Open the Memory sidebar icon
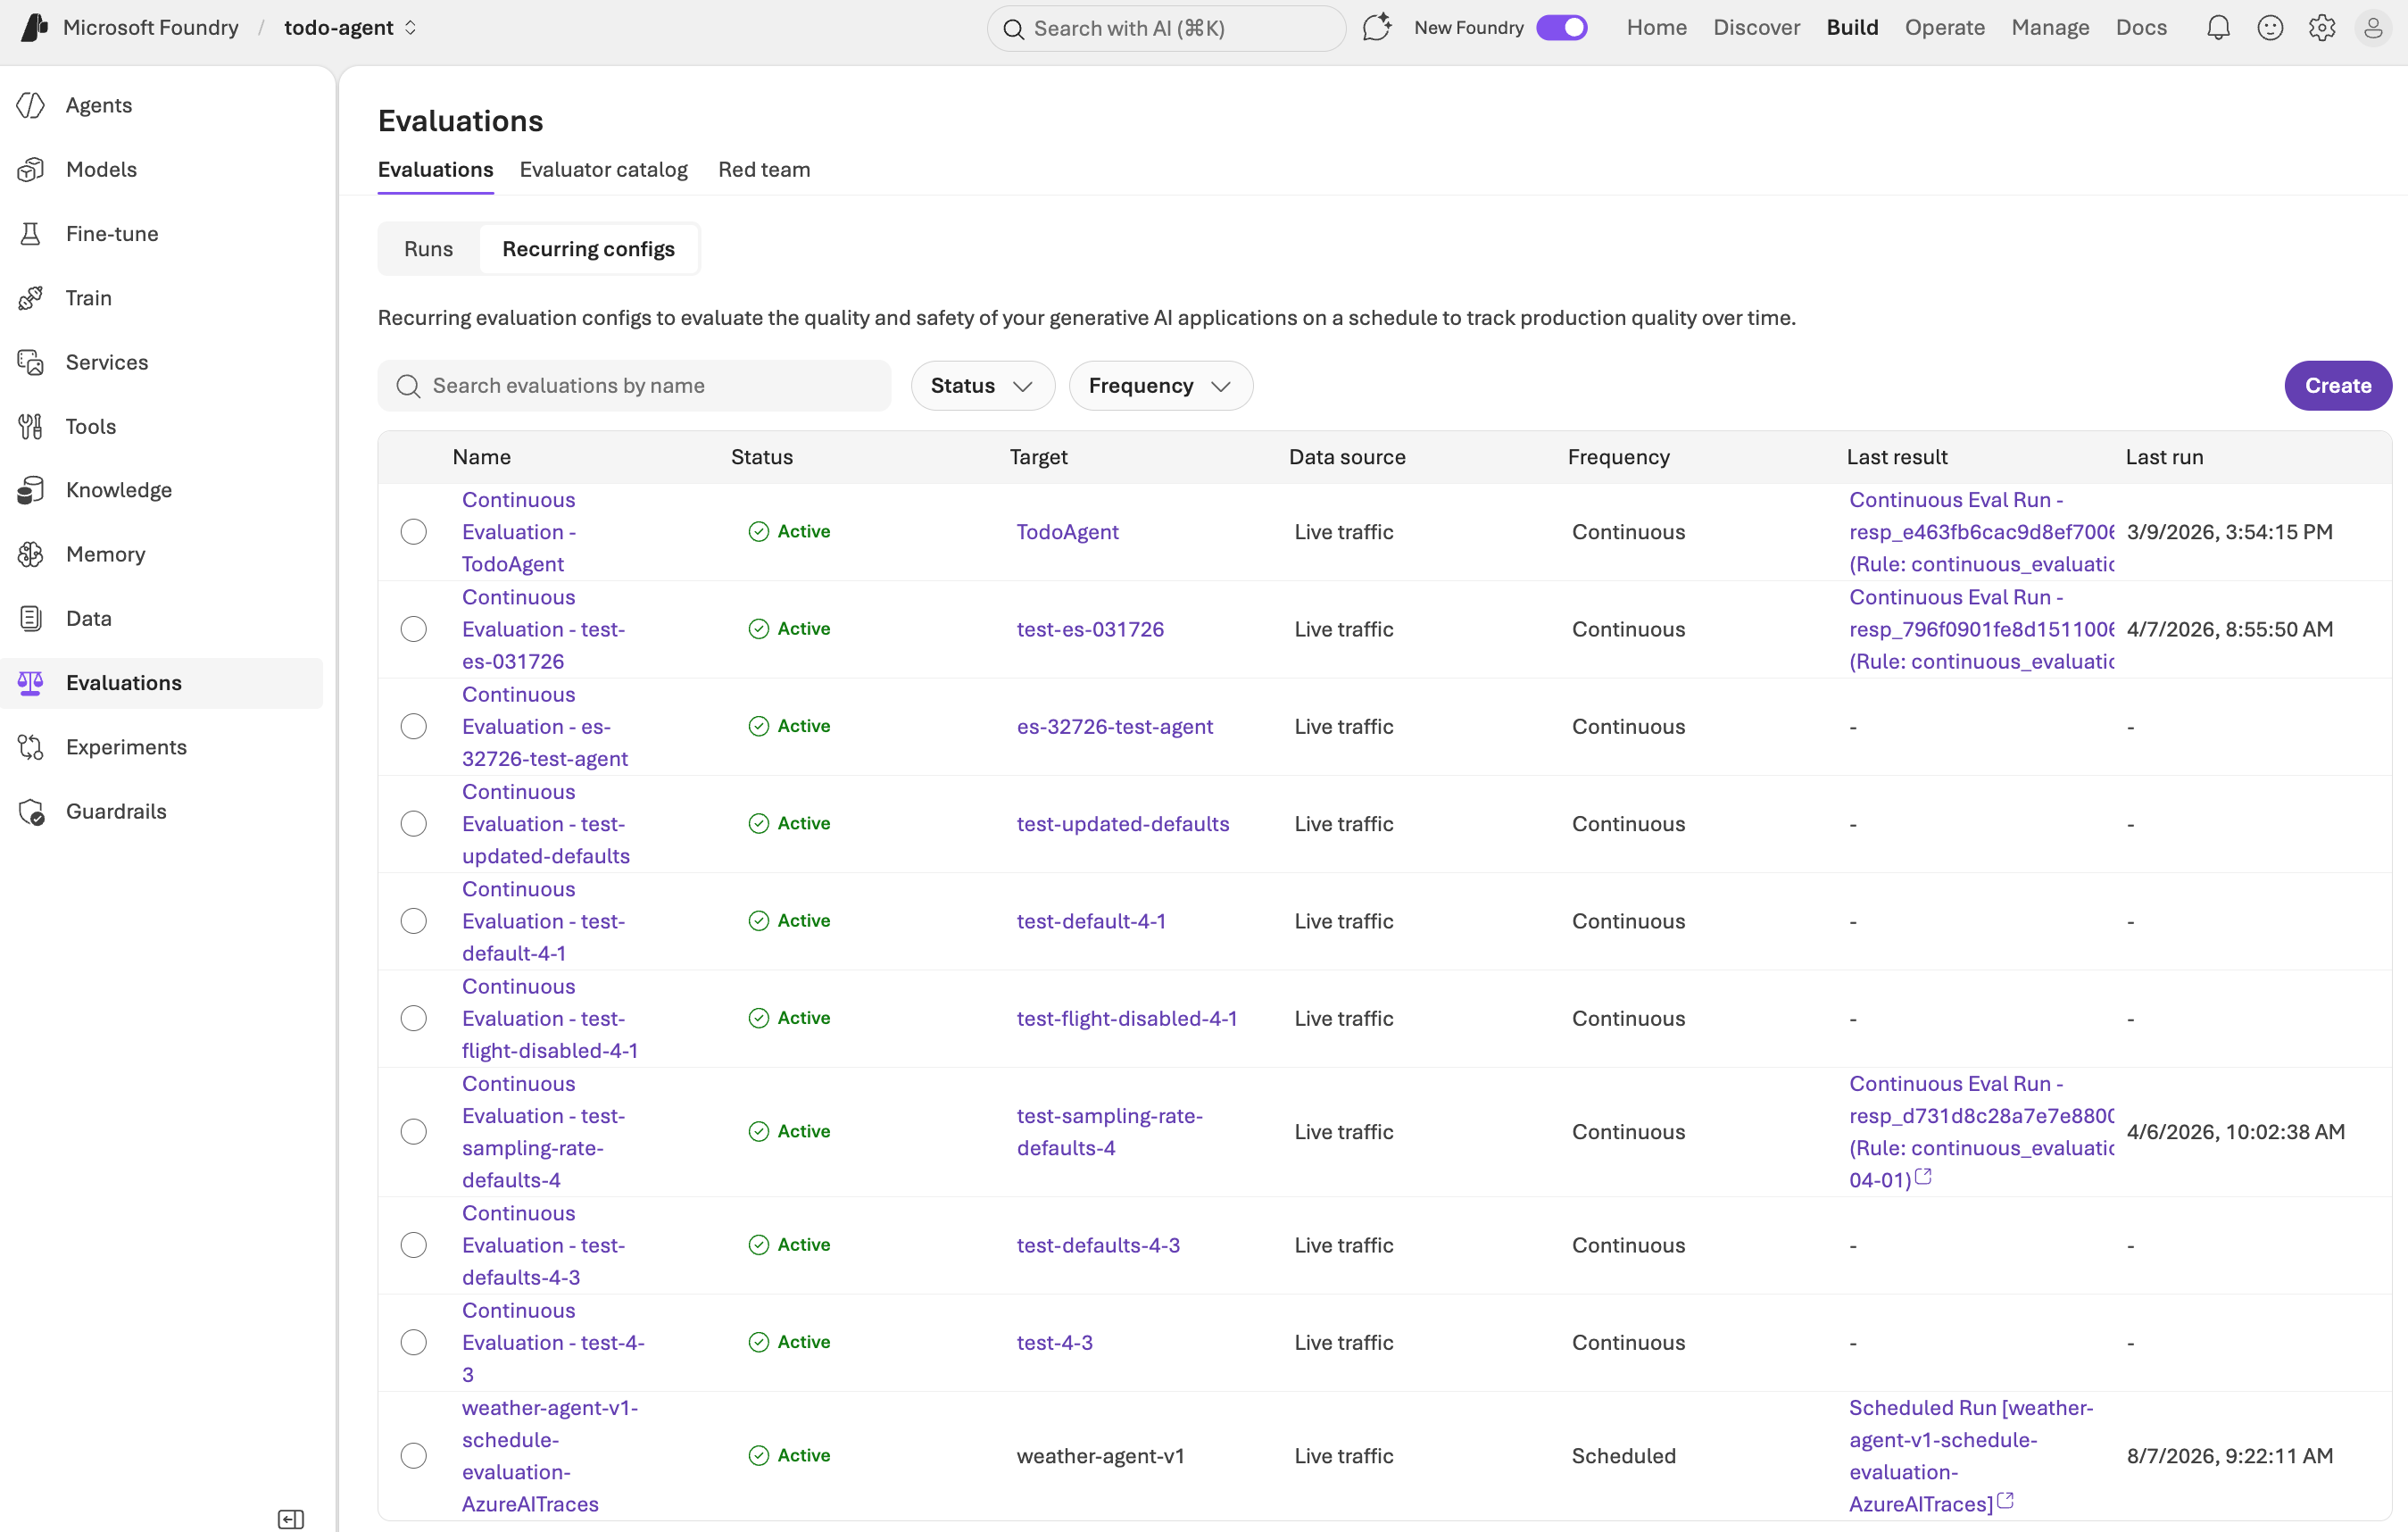Screen dimensions: 2408x1532 31,554
